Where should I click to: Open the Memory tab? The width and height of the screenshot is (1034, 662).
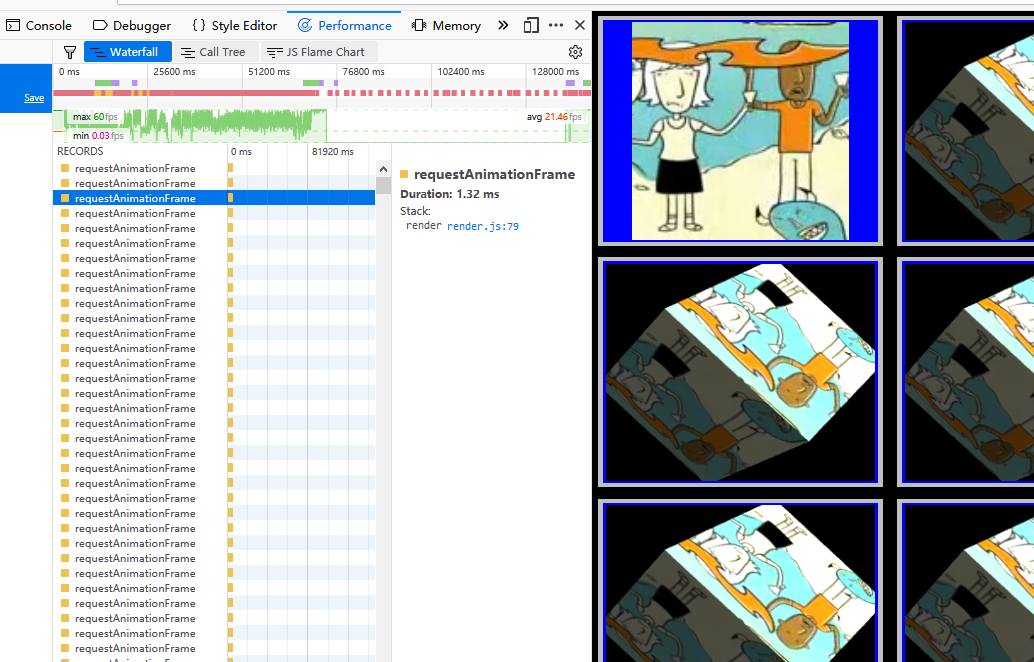click(x=446, y=26)
